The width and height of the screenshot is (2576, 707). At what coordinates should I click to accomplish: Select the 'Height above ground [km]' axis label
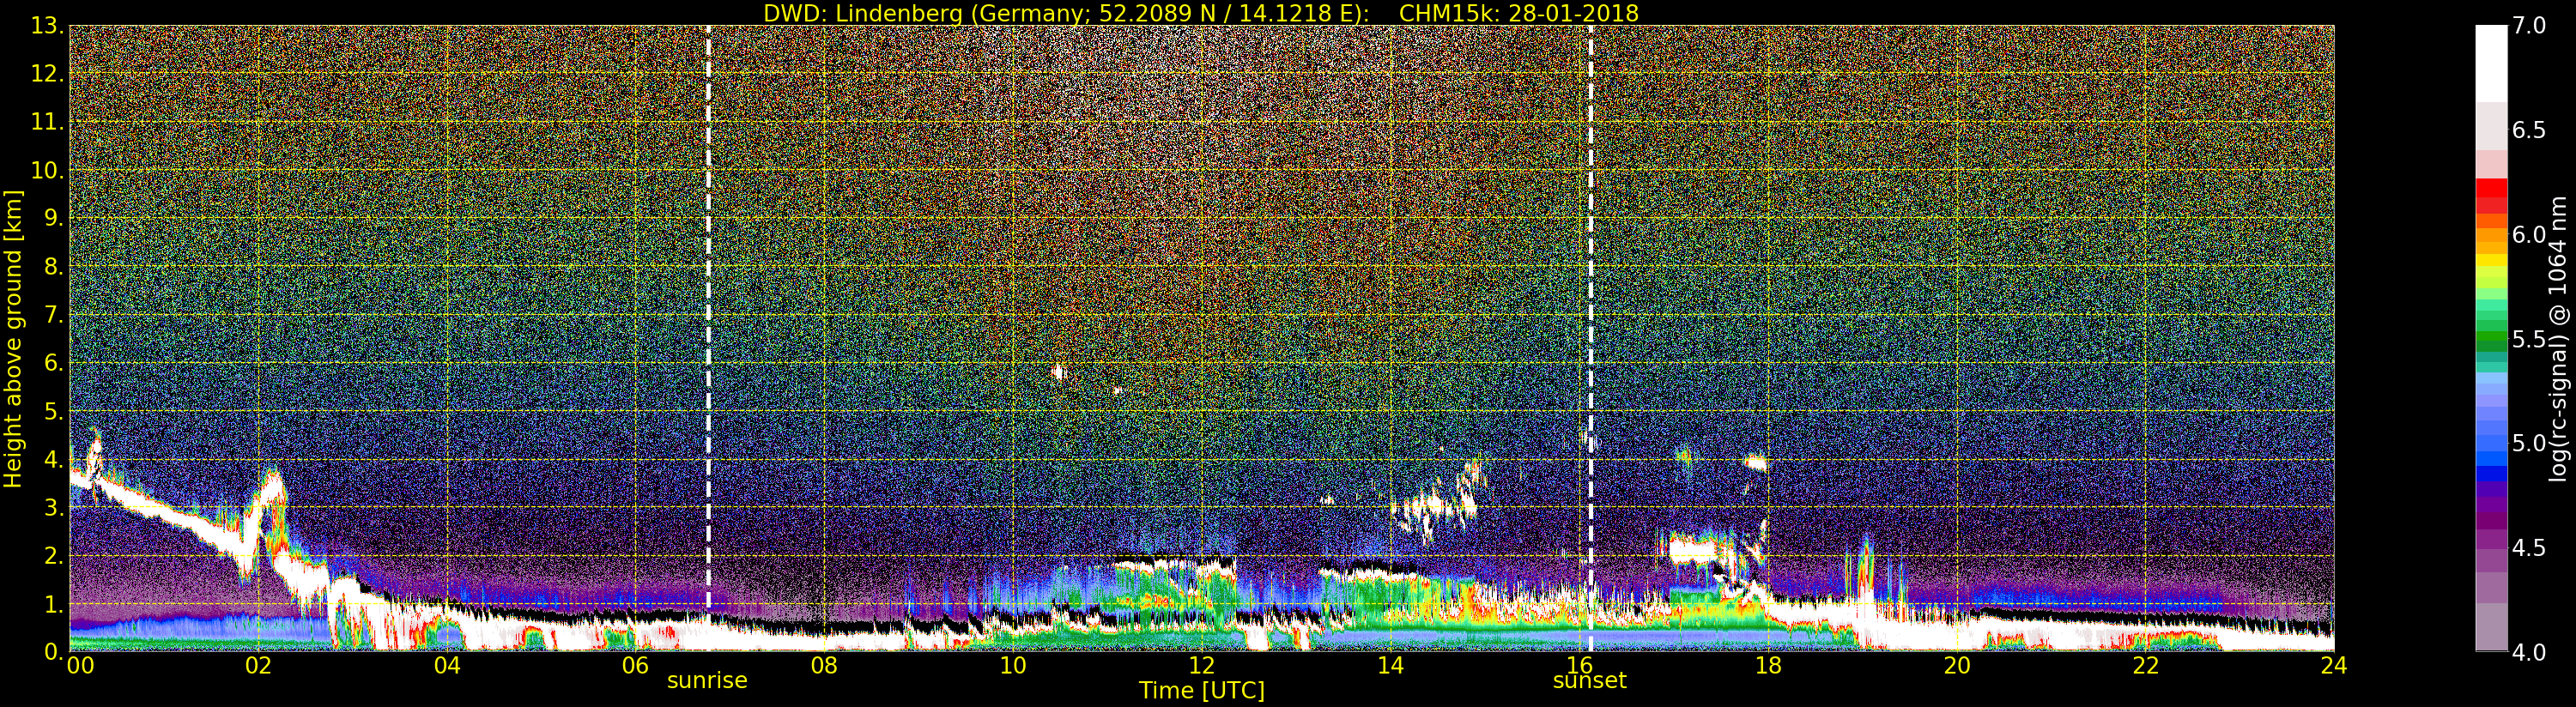click(13, 339)
